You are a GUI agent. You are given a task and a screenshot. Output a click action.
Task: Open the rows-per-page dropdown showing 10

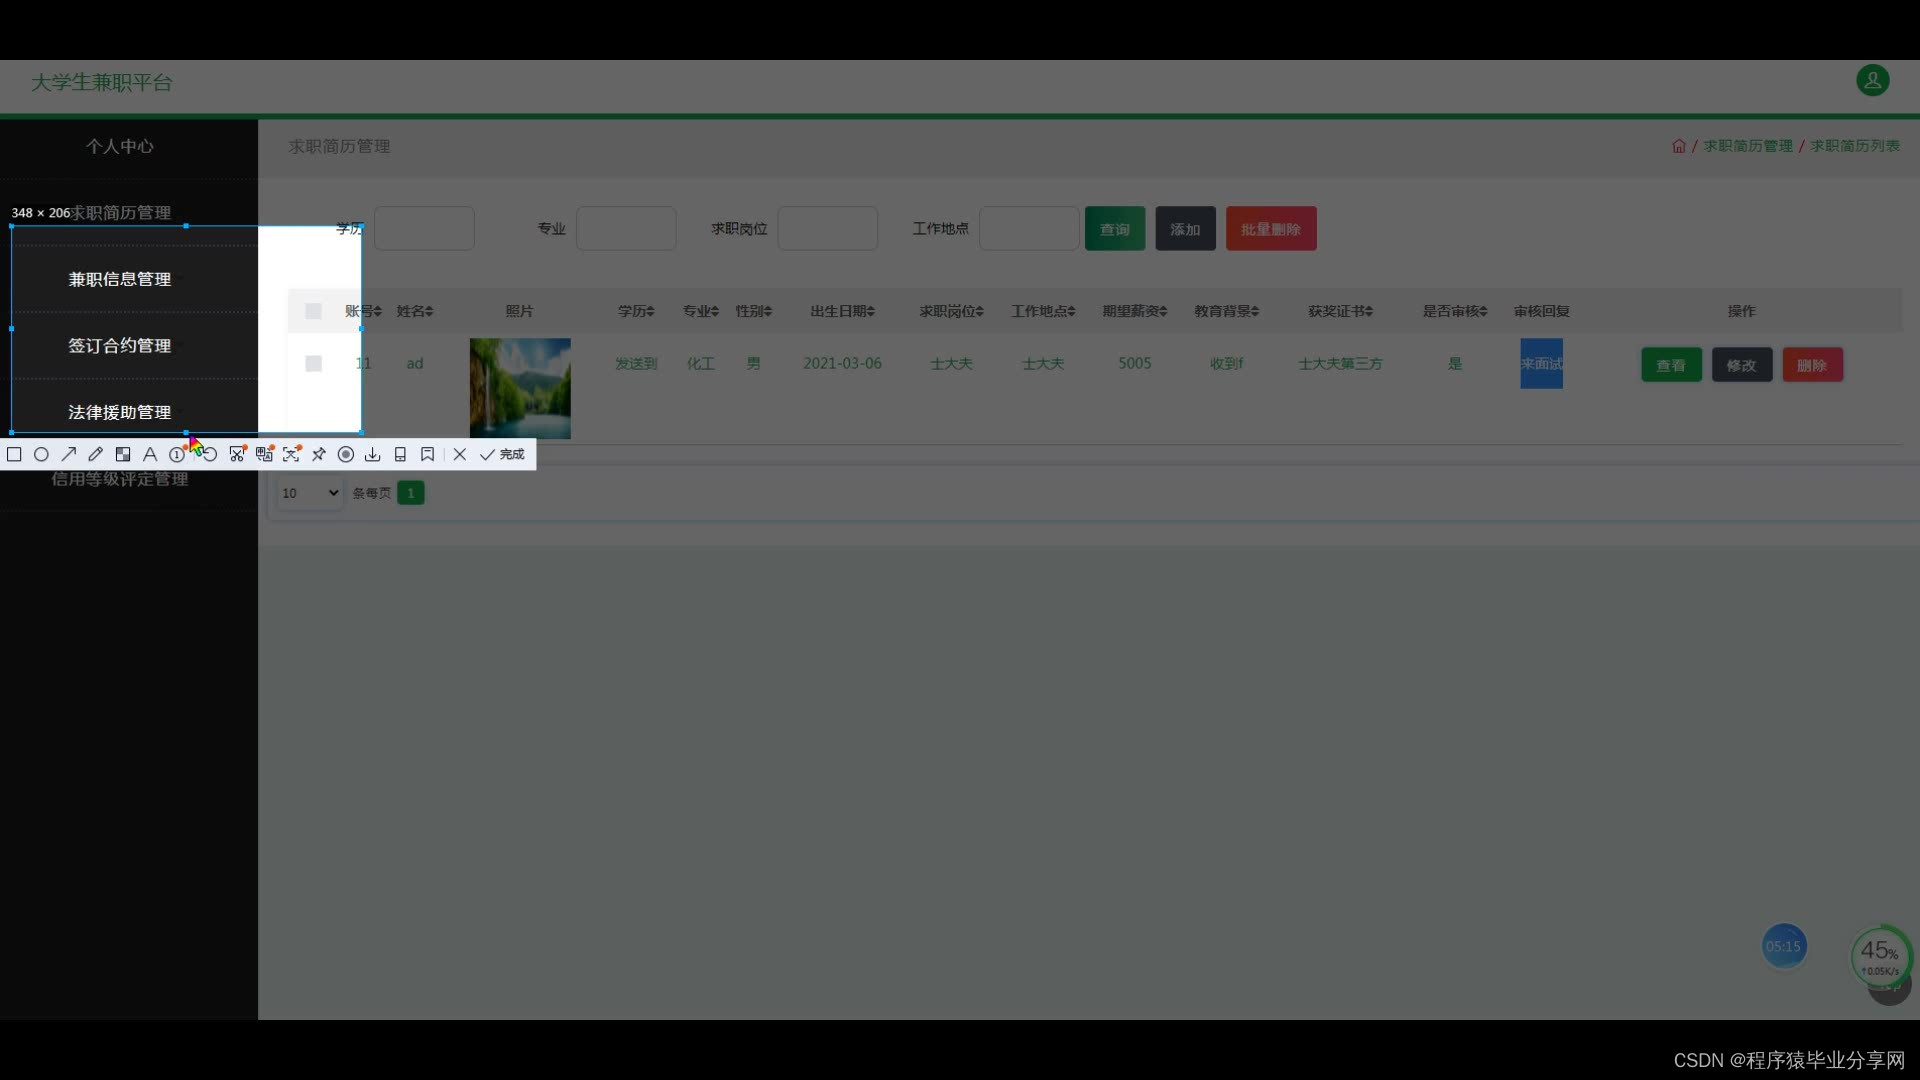coord(310,493)
